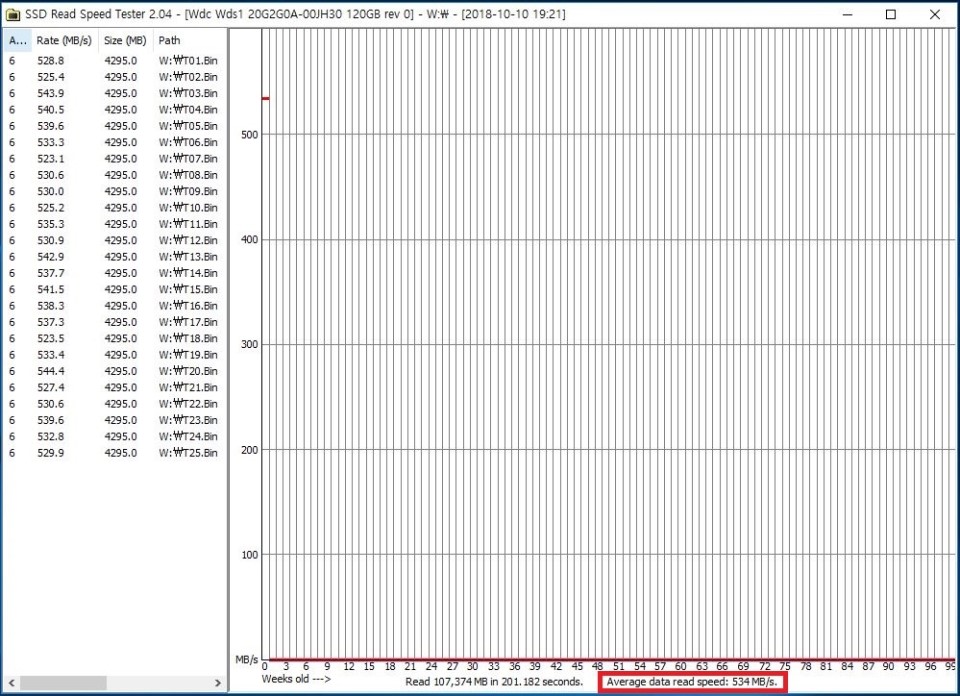Click the 528.8 rate value
This screenshot has width=960, height=696.
(50, 61)
